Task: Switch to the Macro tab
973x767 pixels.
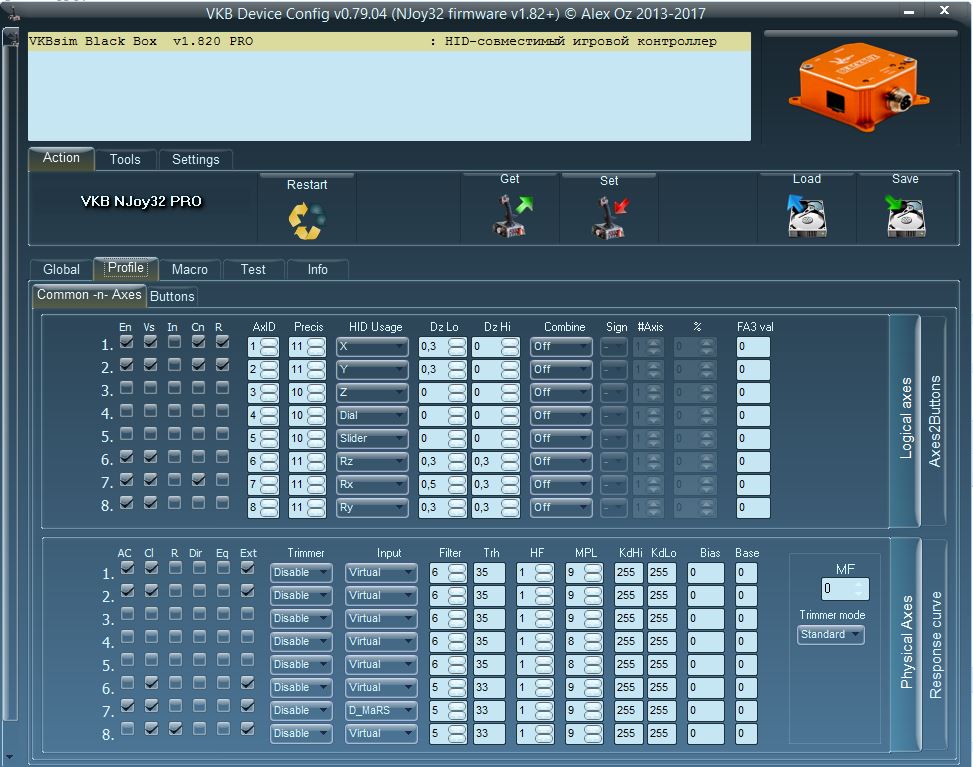Action: tap(189, 269)
